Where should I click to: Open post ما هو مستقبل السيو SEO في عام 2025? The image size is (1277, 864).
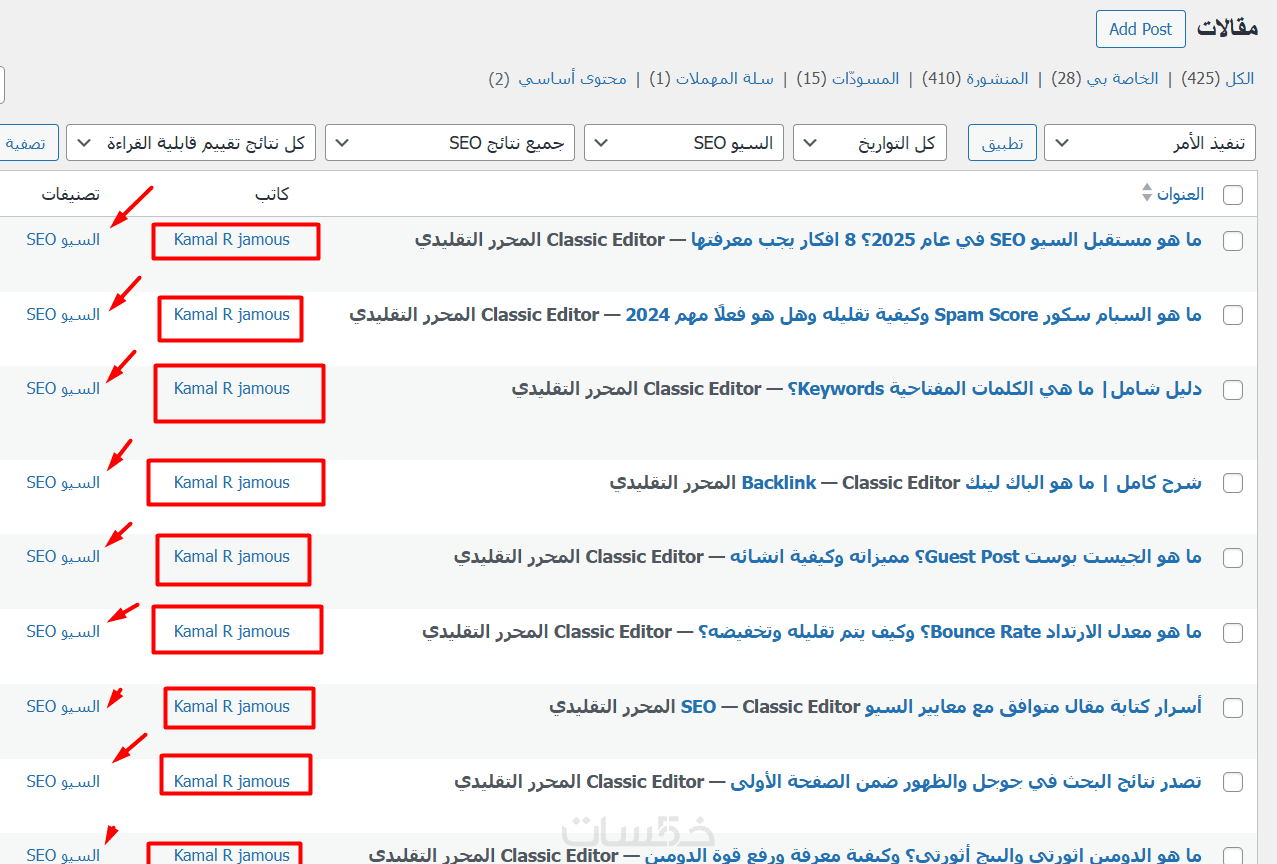(x=946, y=240)
